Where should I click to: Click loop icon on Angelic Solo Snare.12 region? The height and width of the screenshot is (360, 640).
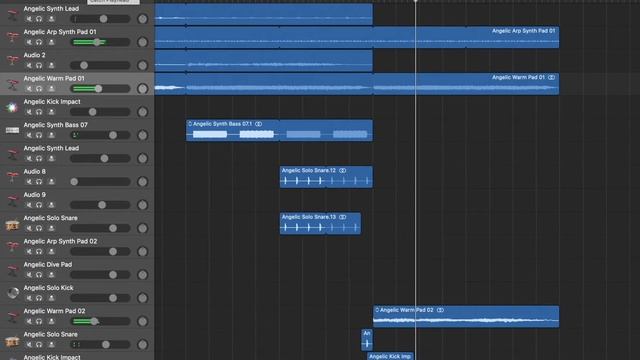point(342,170)
